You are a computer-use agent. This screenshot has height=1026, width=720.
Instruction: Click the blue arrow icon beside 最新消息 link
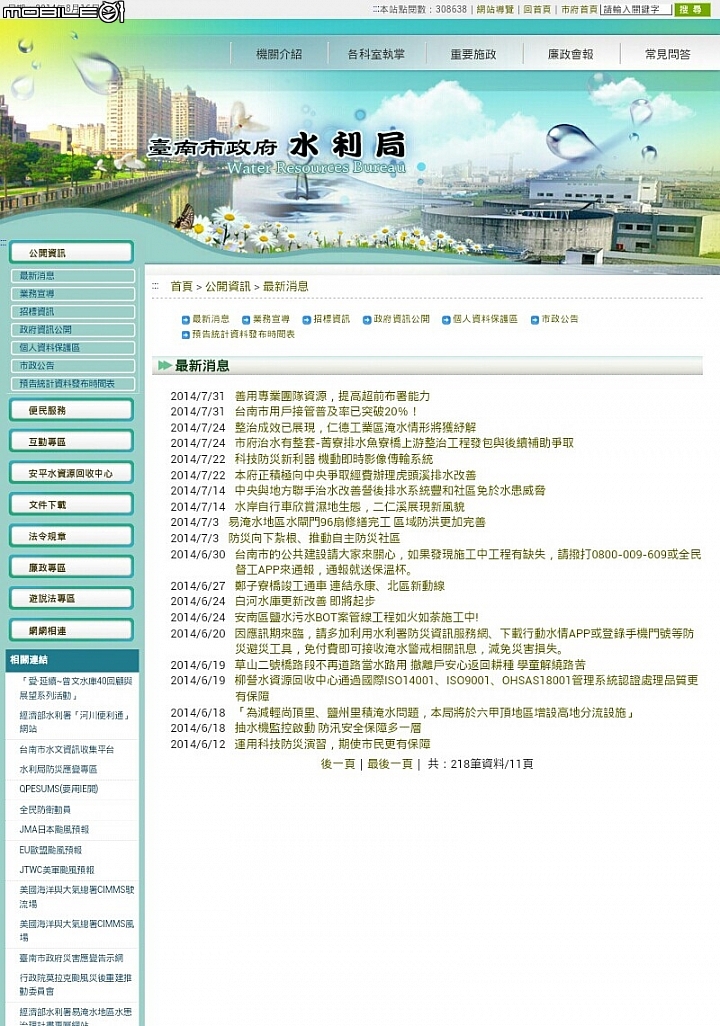[x=185, y=320]
